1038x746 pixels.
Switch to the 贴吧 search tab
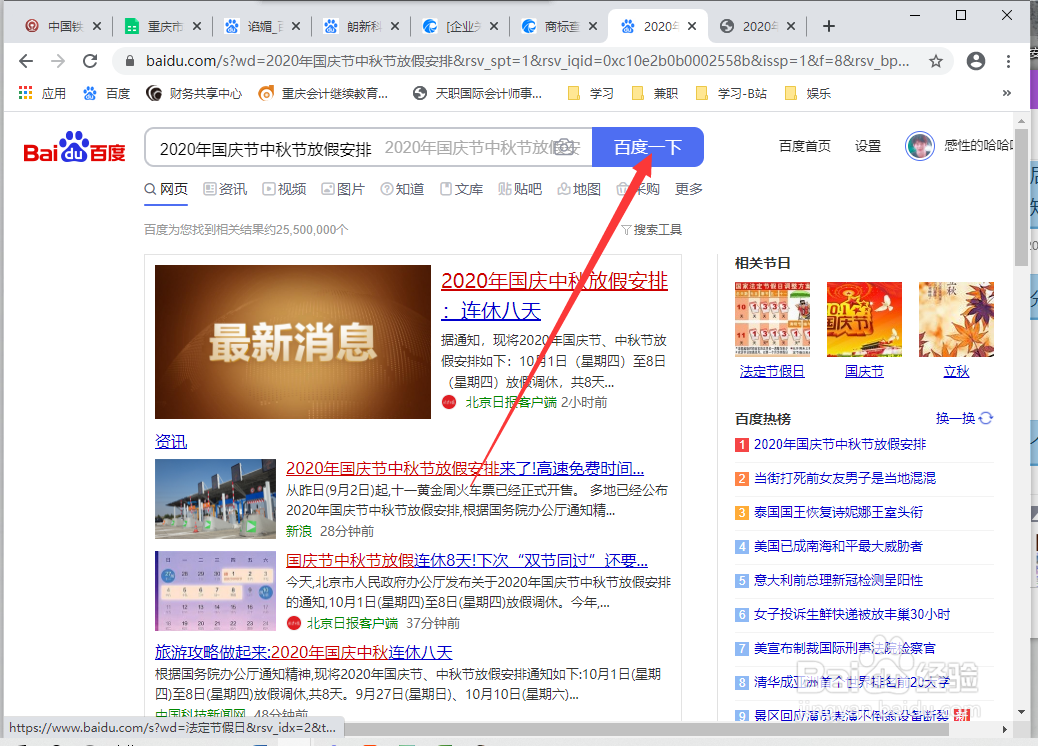[520, 189]
